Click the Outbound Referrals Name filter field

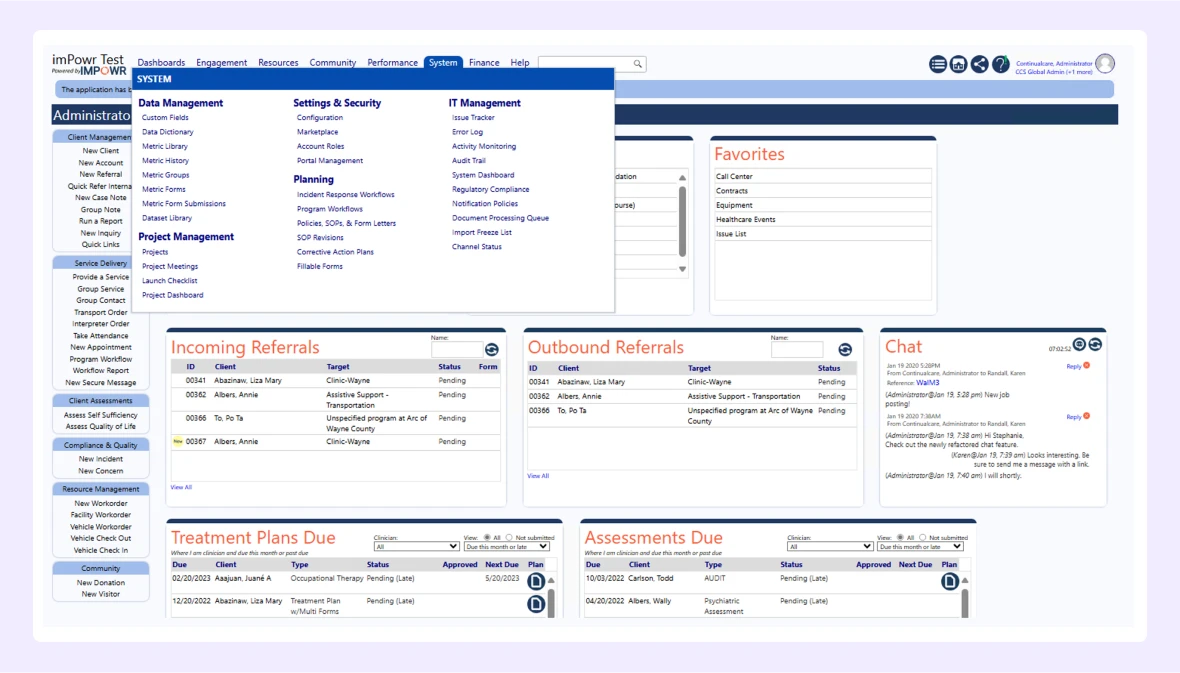[797, 349]
